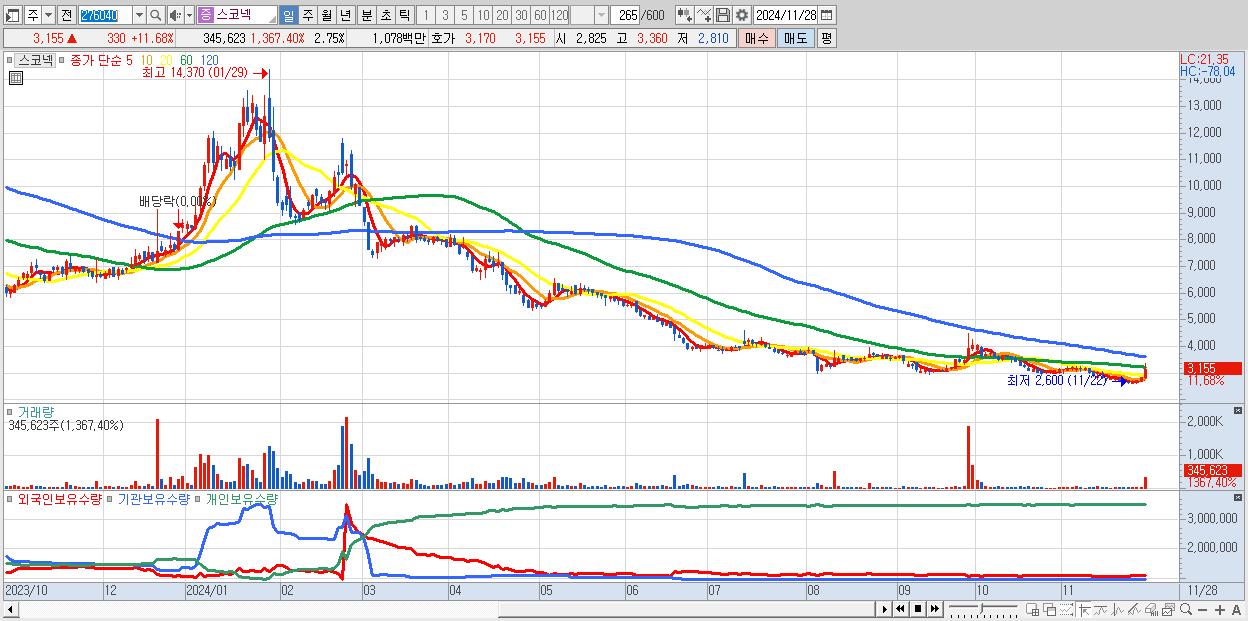Click the 120 moving average legend label
This screenshot has width=1248, height=621.
210,60
